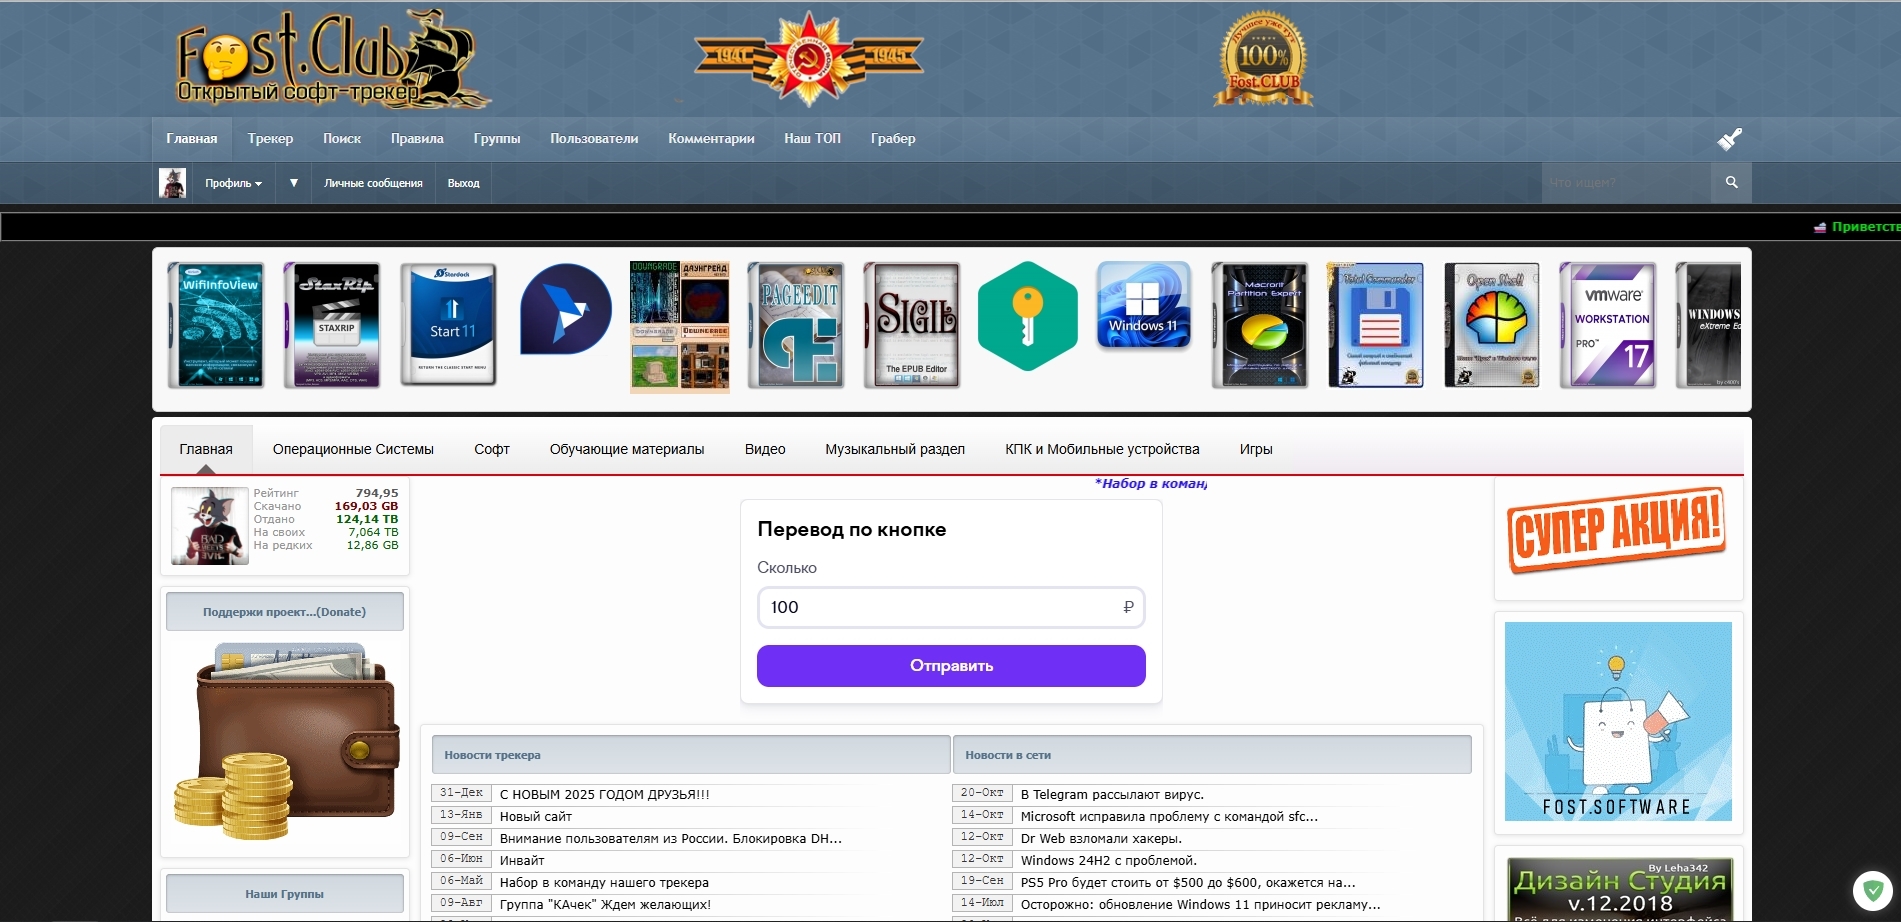
Task: Switch to the Игры tab
Action: 1256,449
